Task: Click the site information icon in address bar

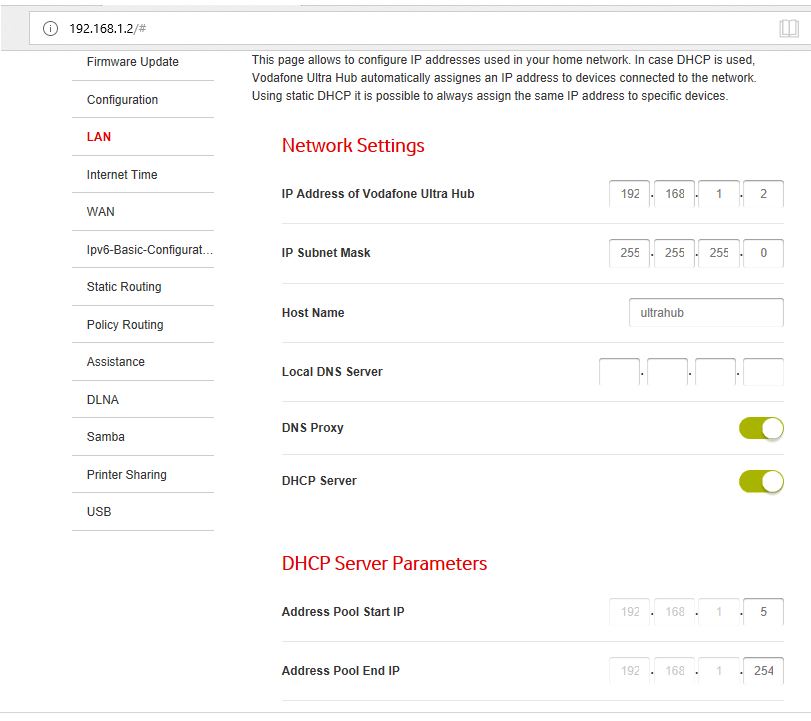Action: click(50, 28)
